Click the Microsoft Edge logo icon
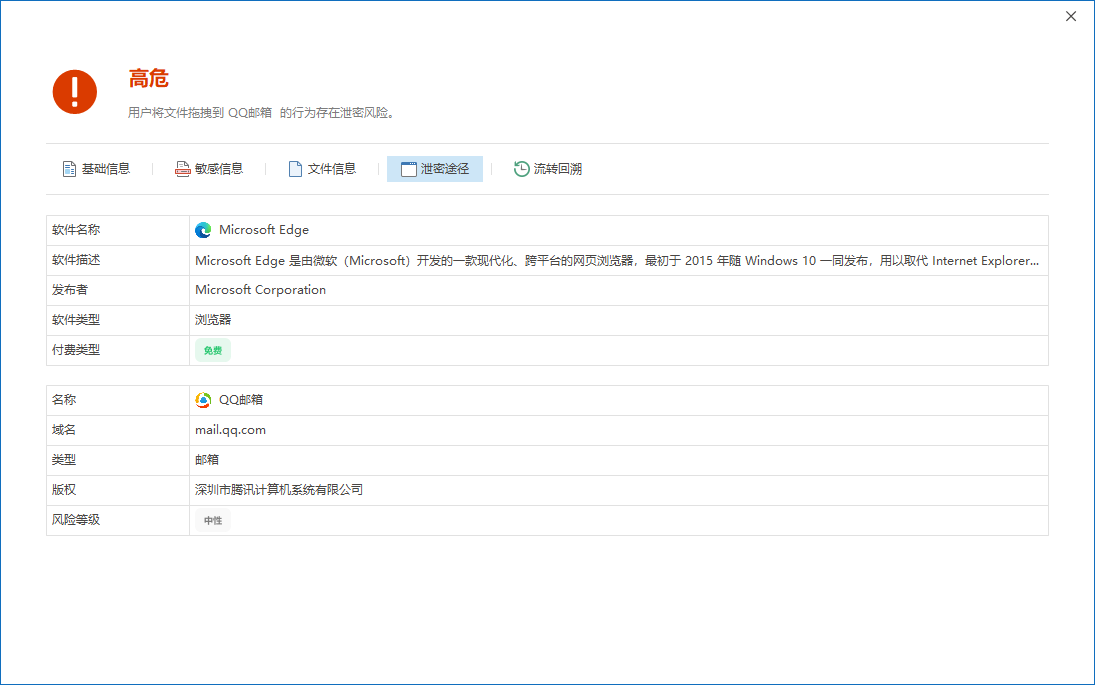 tap(203, 230)
